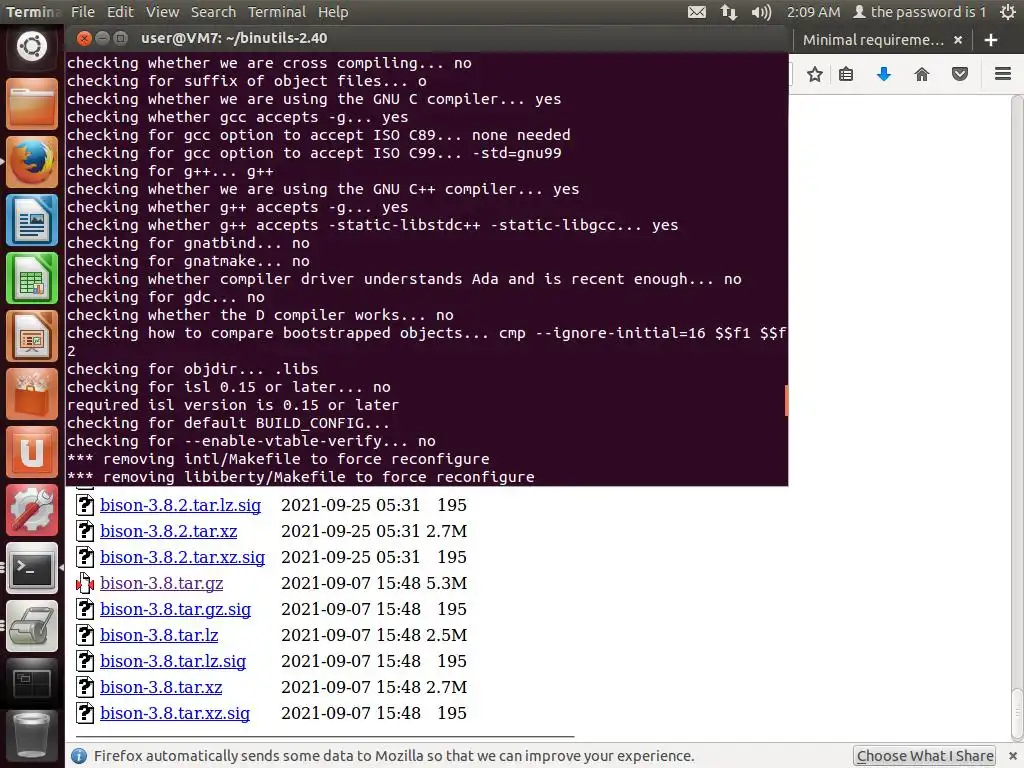
Task: Open Ubuntu One launcher icon
Action: pos(31,453)
